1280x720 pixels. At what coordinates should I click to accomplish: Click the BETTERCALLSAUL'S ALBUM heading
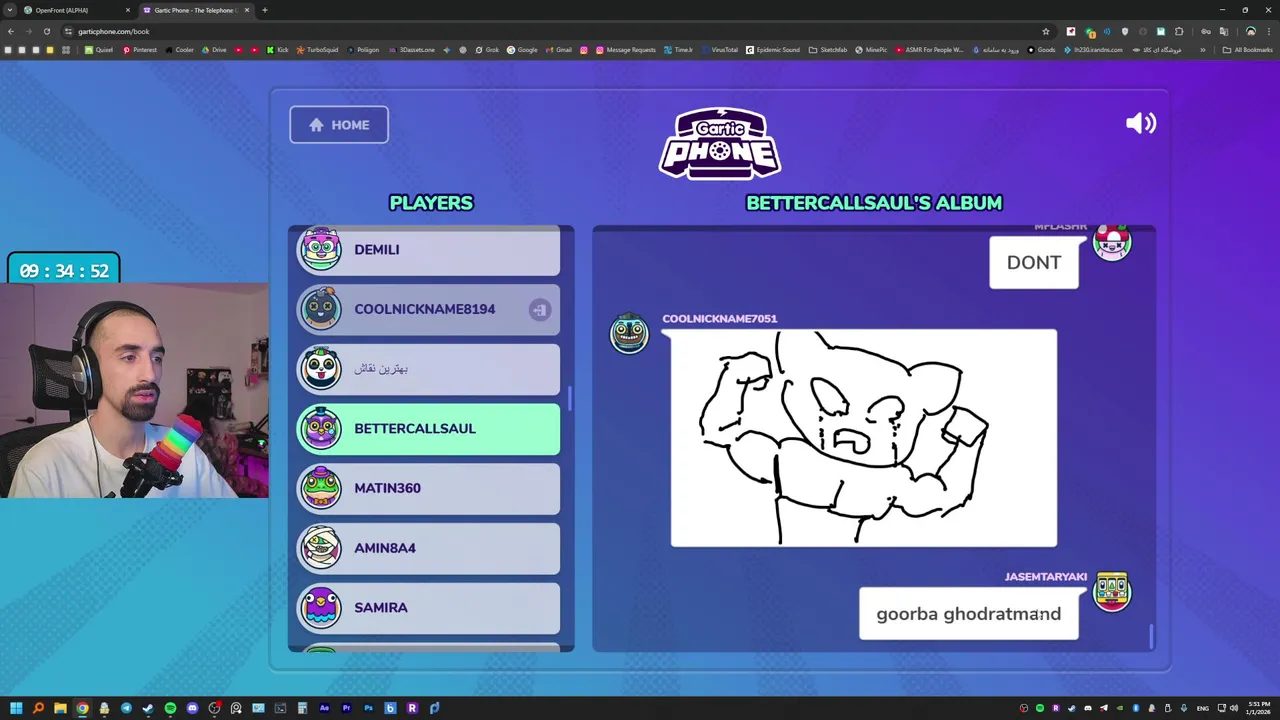(874, 203)
